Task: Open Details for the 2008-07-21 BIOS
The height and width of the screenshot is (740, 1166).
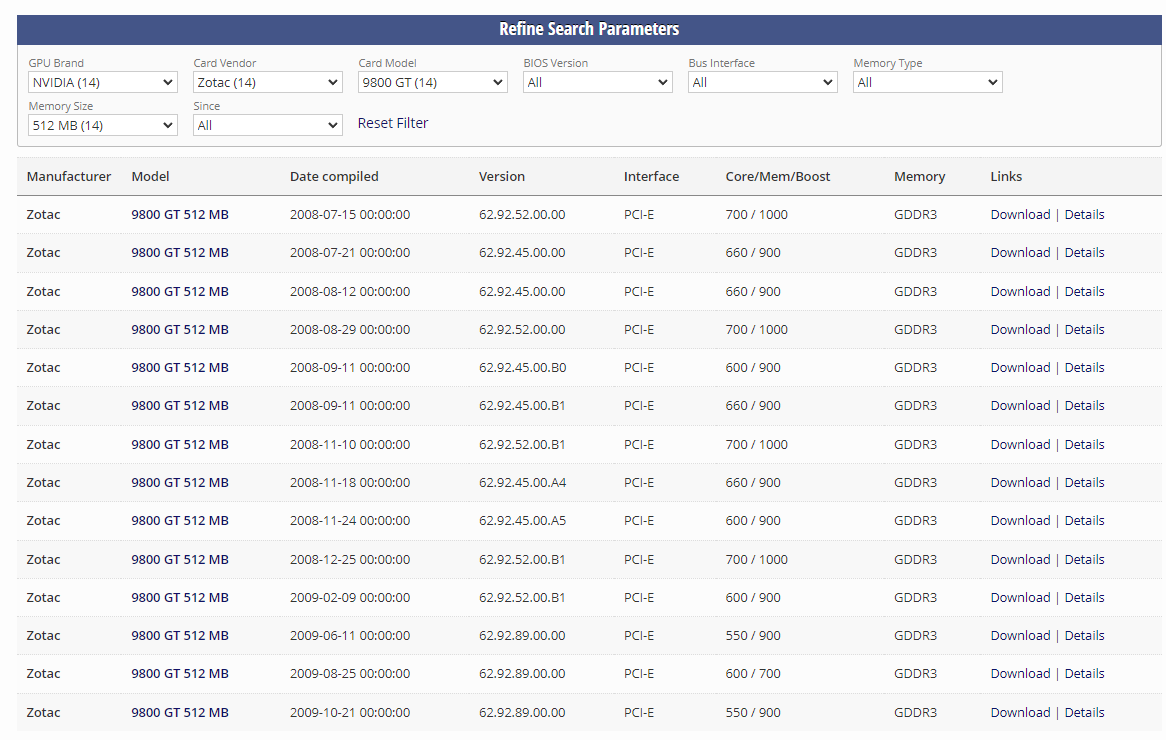Action: (x=1084, y=253)
